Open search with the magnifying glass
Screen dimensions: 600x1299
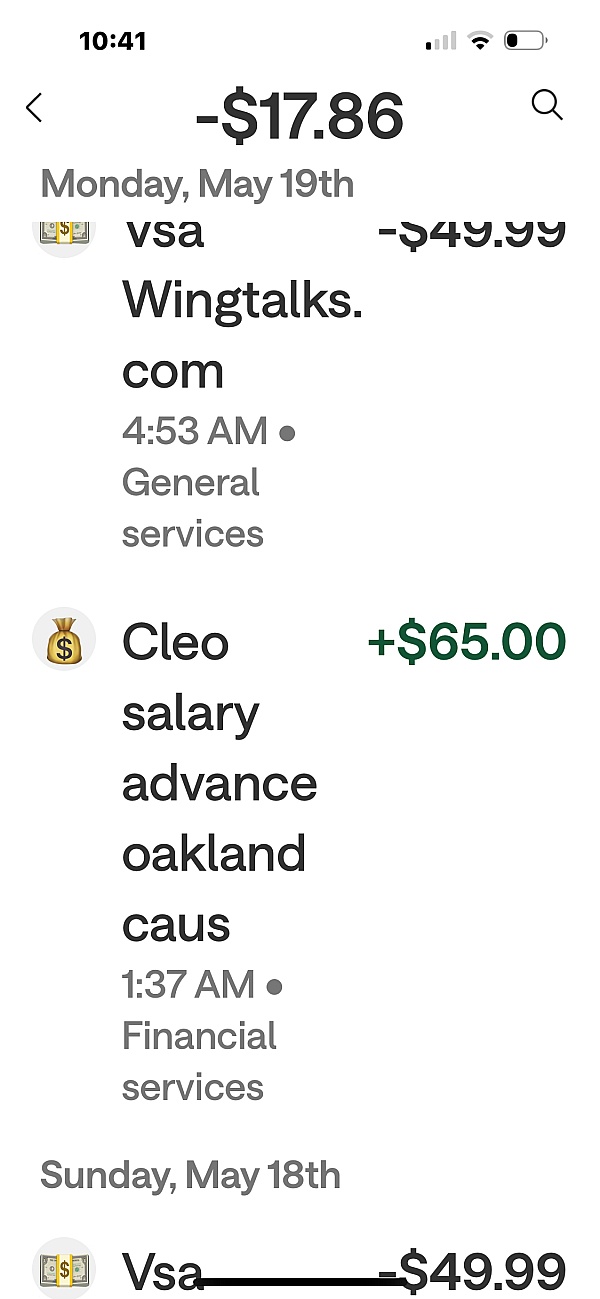(x=547, y=104)
